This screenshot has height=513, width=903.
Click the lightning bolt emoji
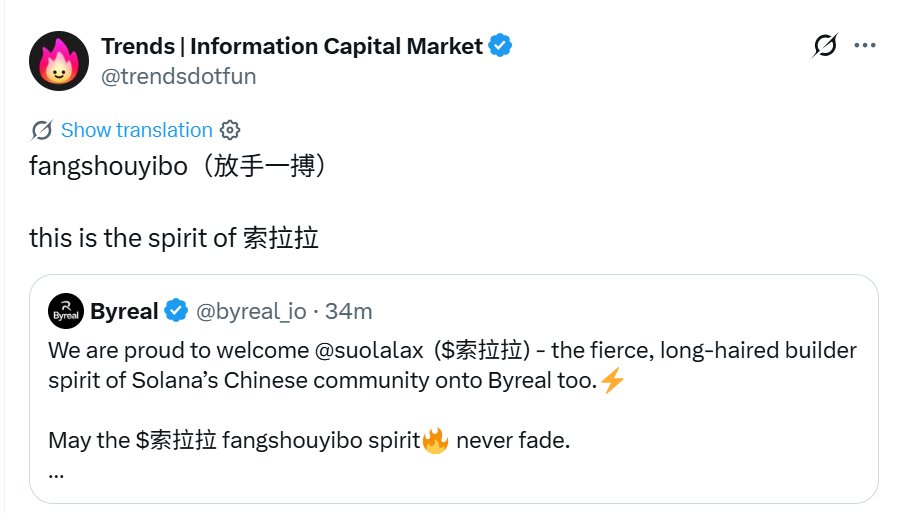613,381
